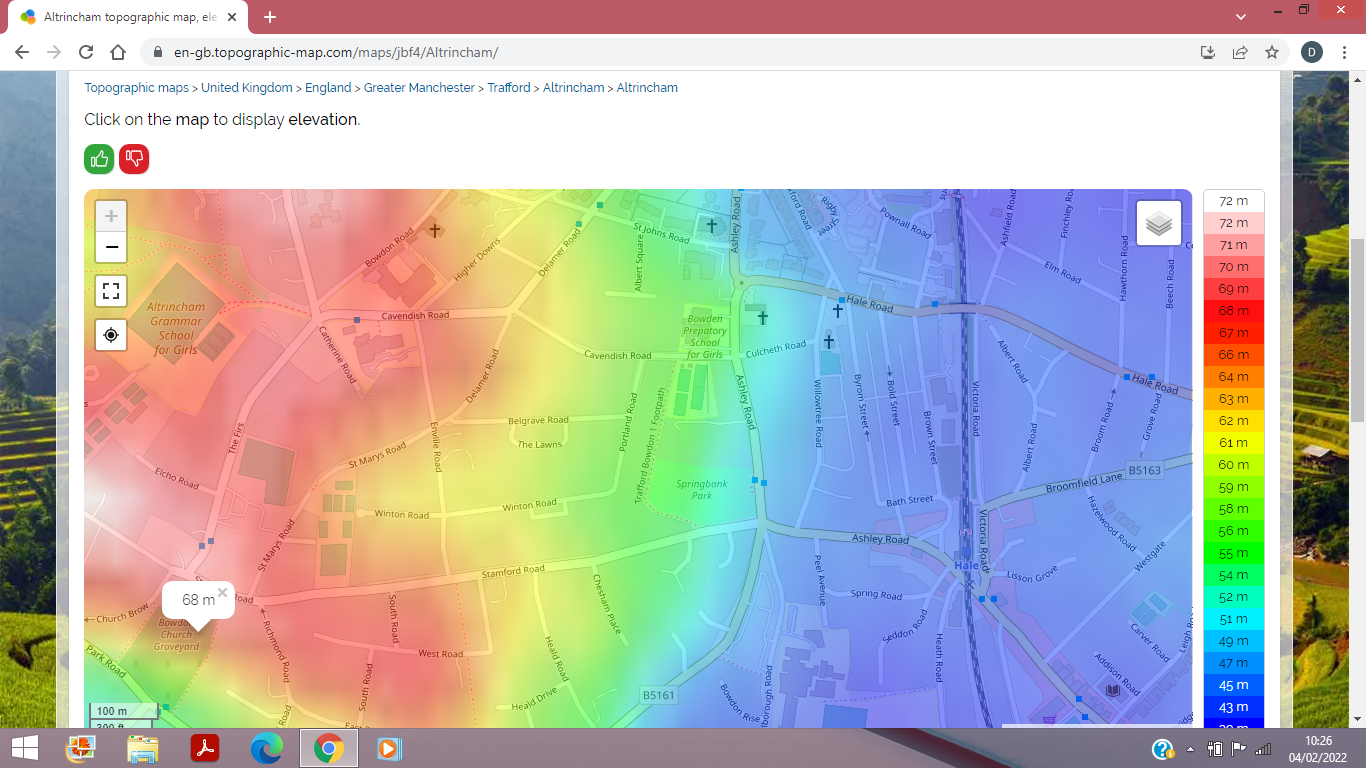Screen dimensions: 1366x768
Task: Open the browser home page
Action: pos(118,52)
